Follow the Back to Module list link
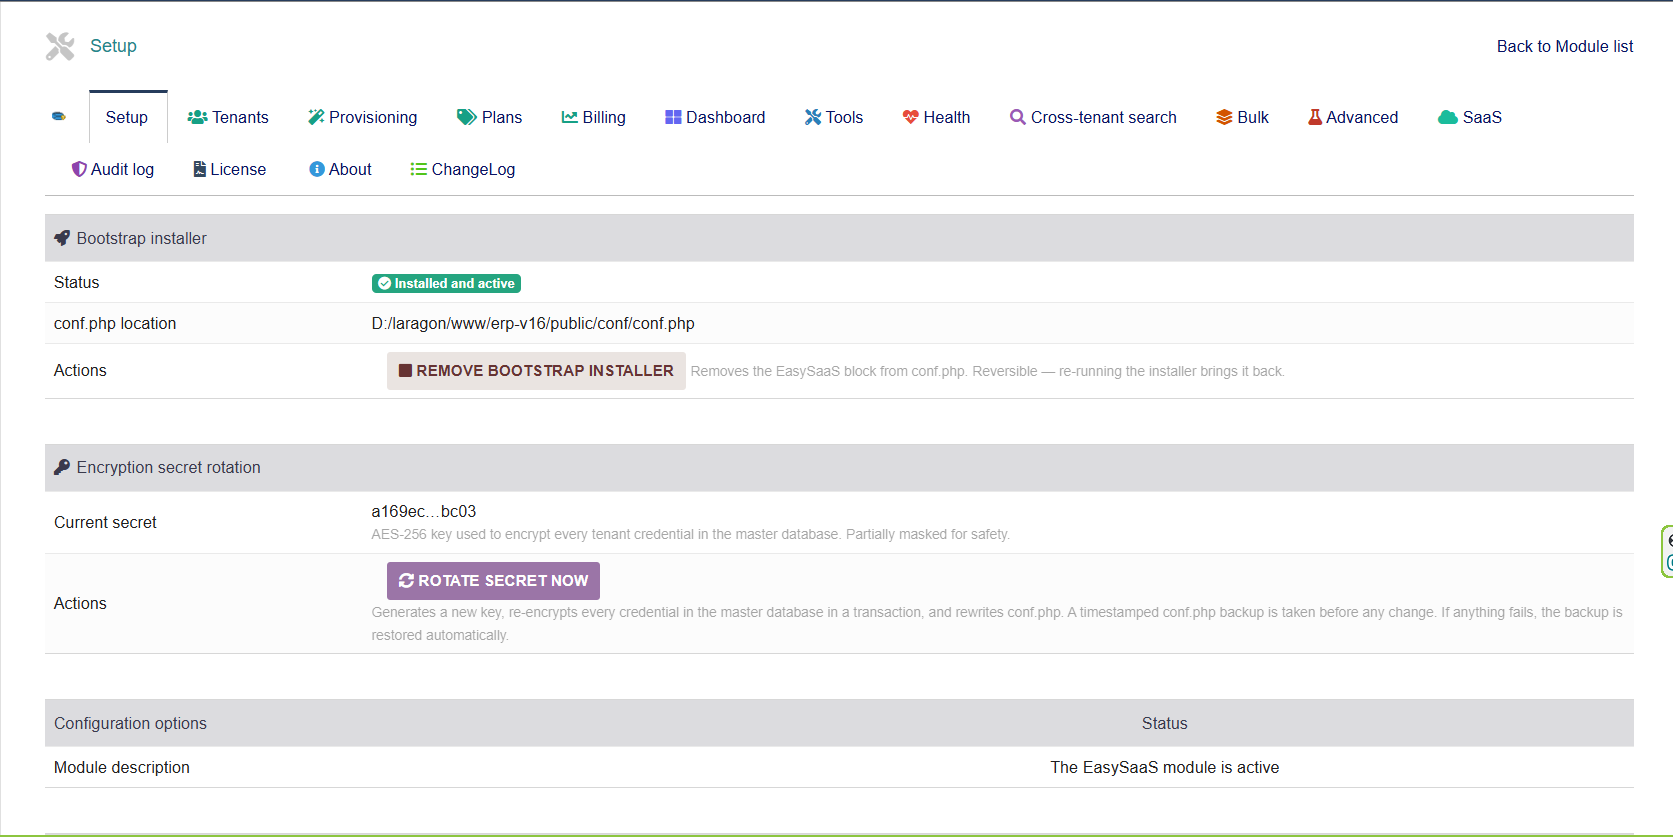The width and height of the screenshot is (1673, 837). 1565,46
